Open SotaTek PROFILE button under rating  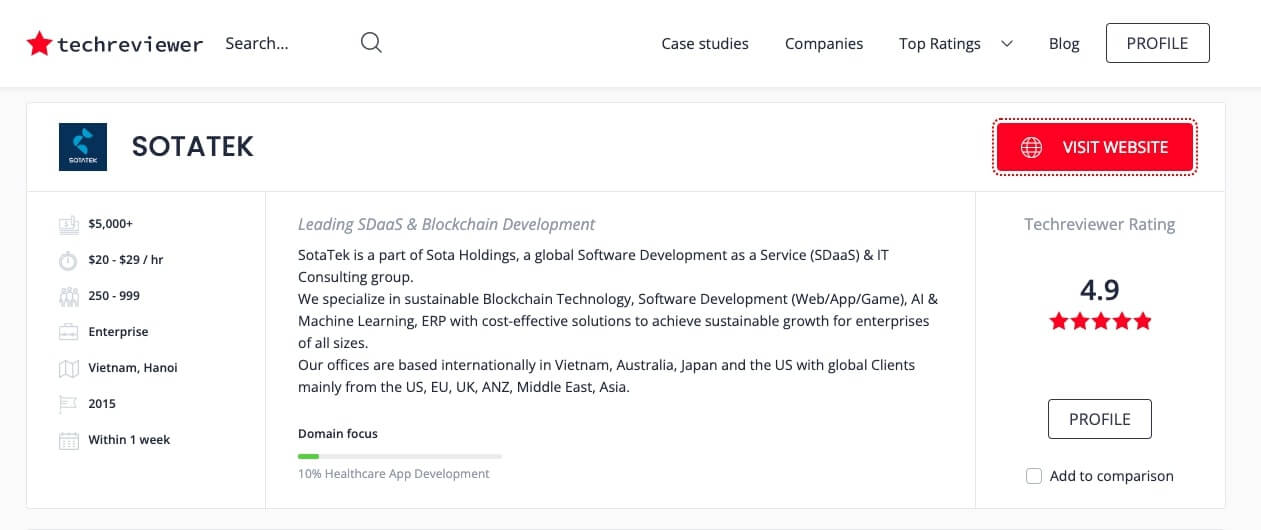[1100, 419]
